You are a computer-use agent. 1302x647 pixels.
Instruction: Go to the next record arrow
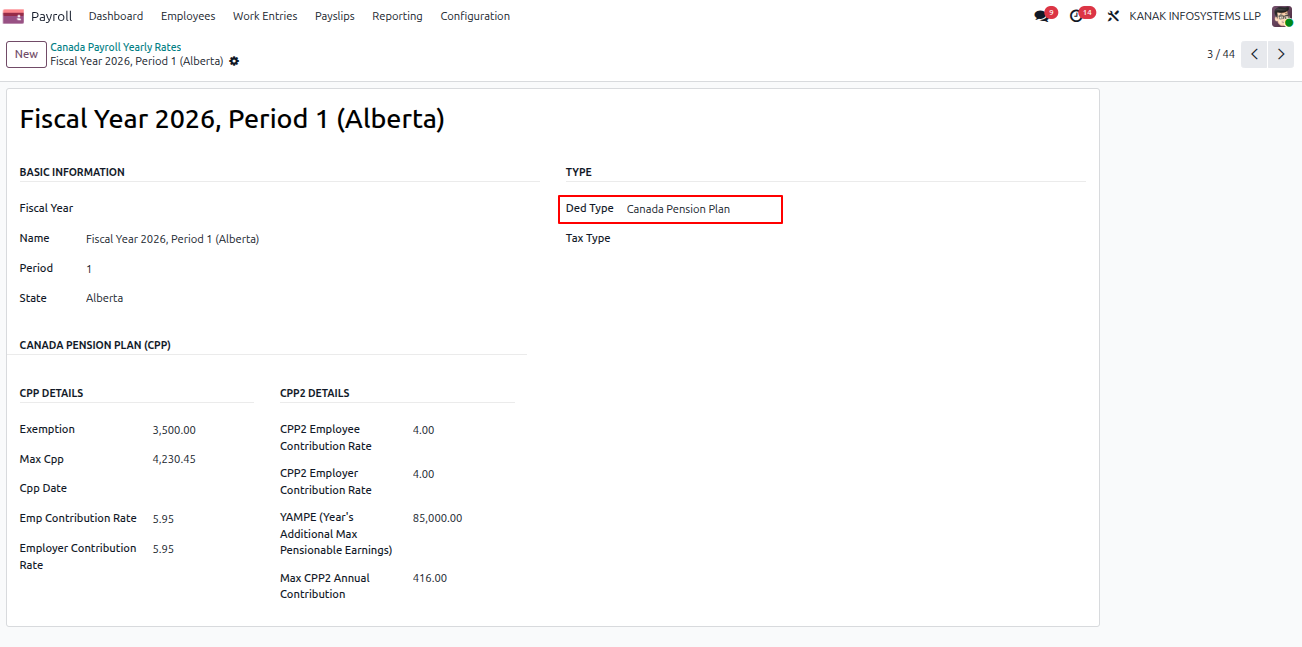click(x=1281, y=54)
